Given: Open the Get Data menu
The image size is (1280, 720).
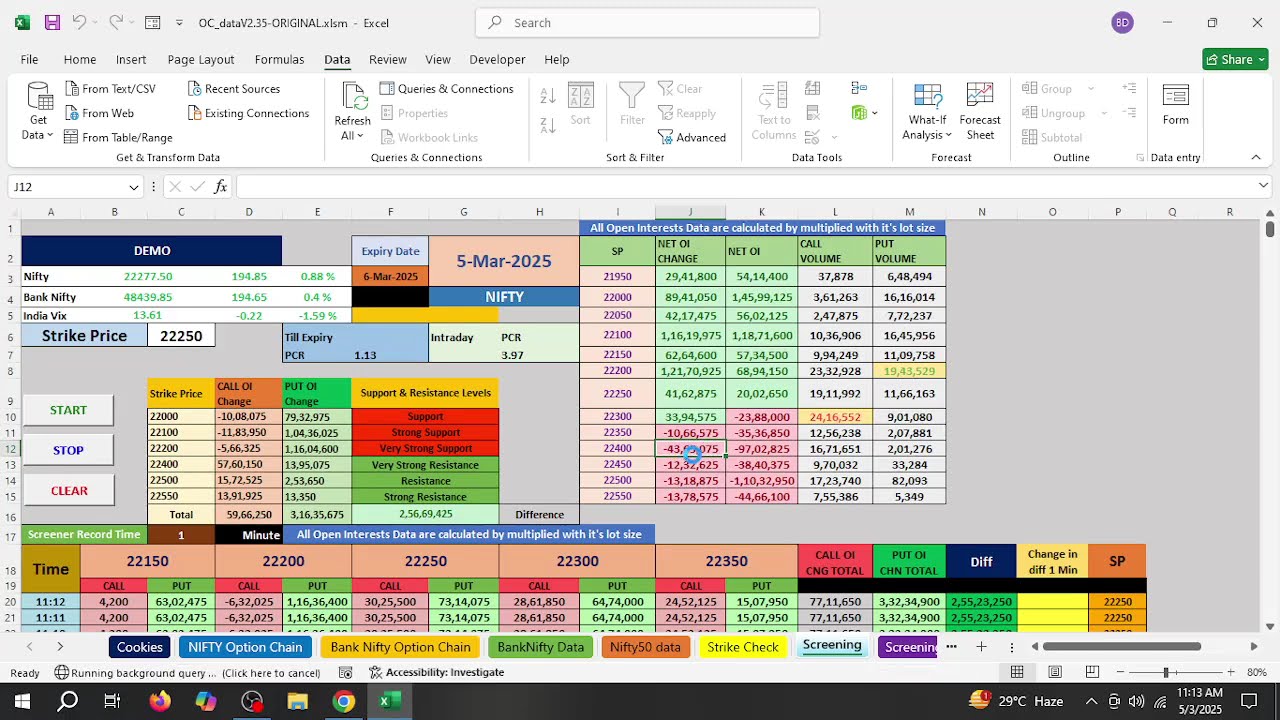Looking at the screenshot, I should [38, 111].
